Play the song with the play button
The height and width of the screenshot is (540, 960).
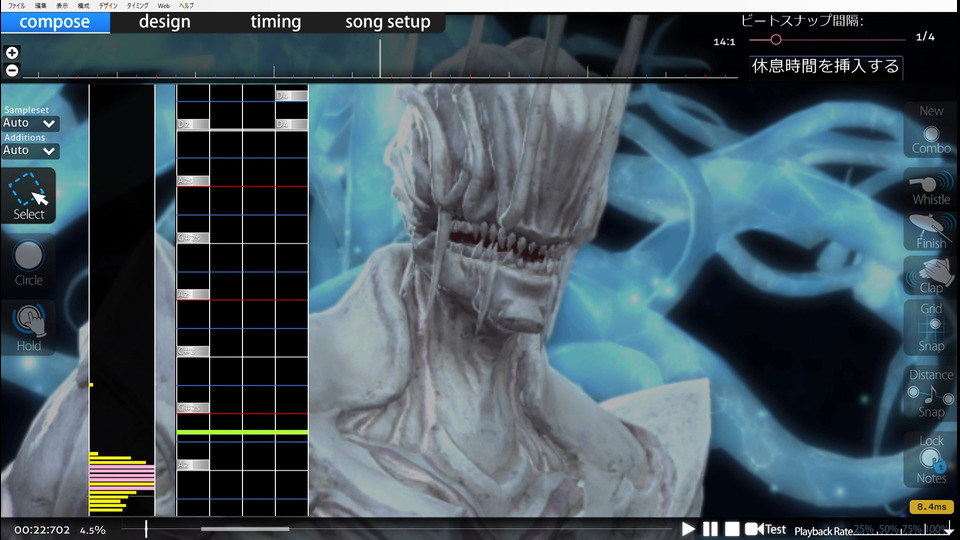click(x=688, y=529)
